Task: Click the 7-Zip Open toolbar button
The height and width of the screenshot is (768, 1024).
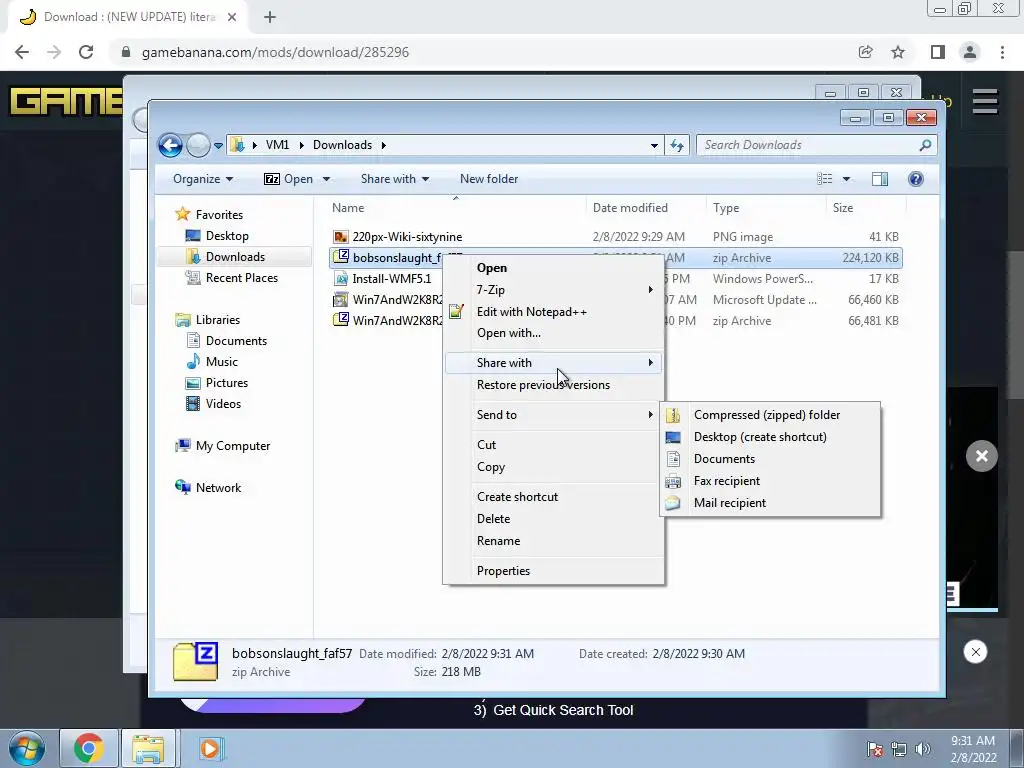Action: click(288, 179)
